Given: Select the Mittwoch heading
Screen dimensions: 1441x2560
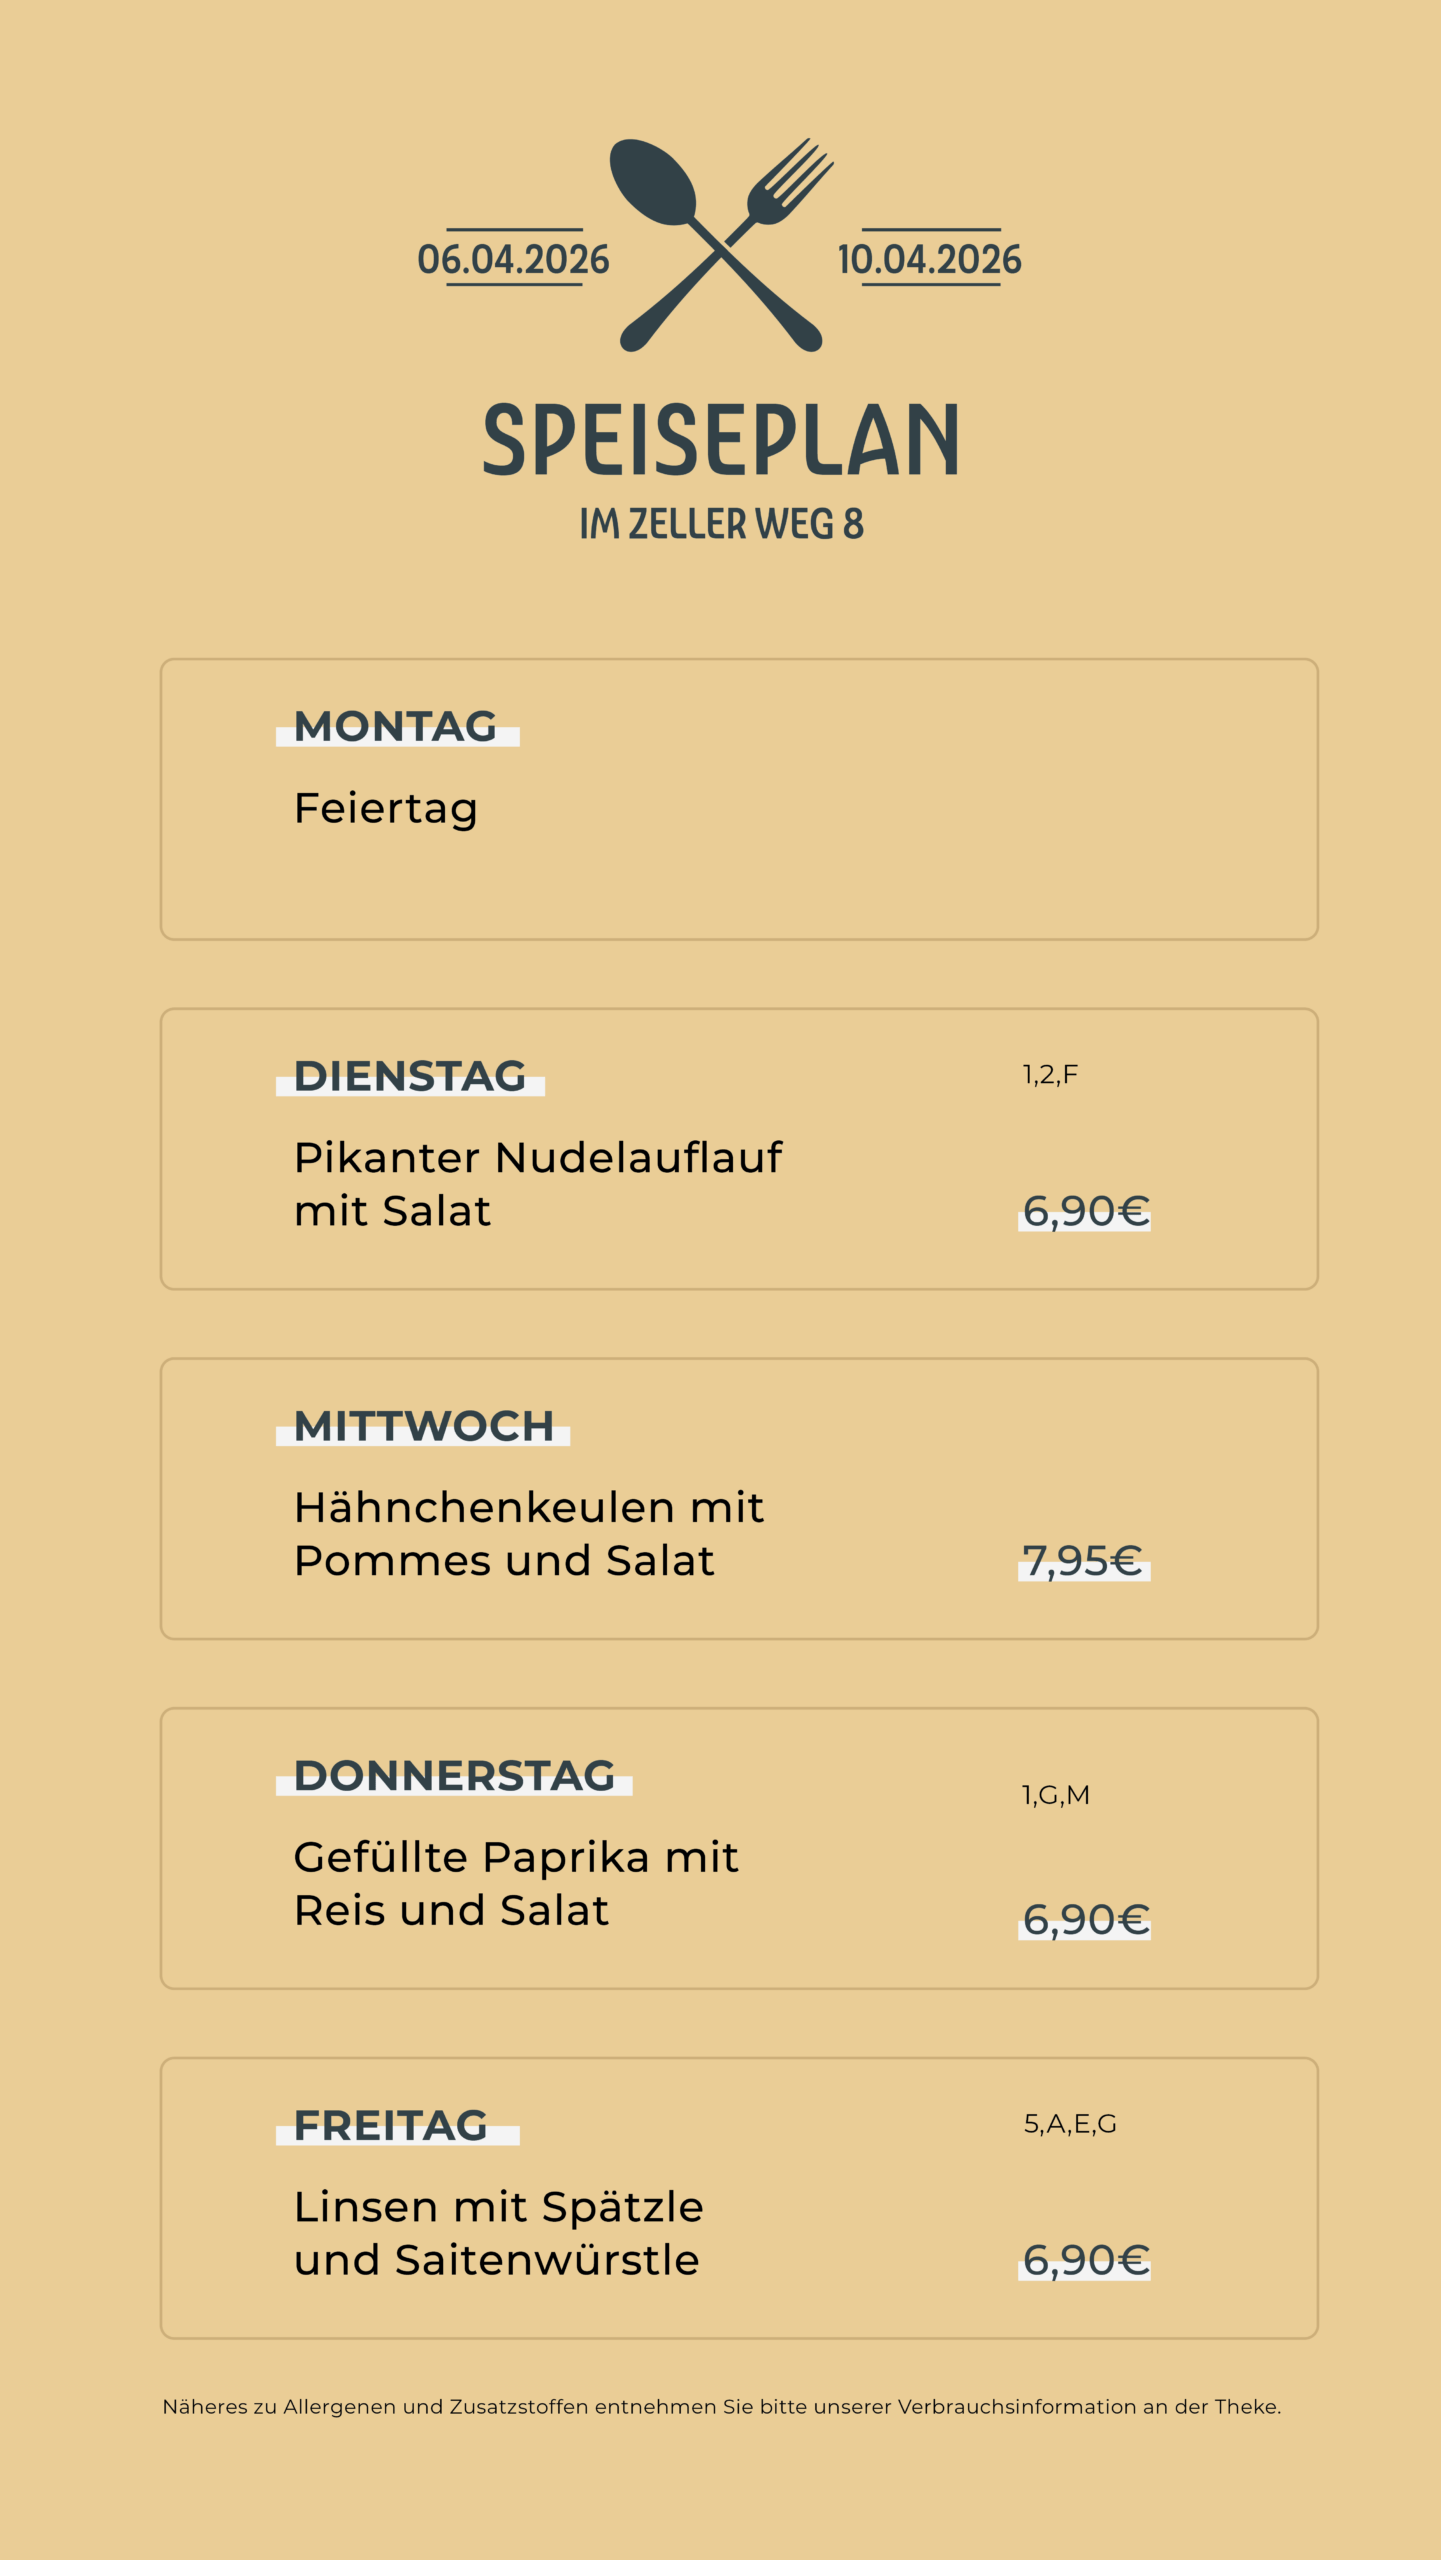Looking at the screenshot, I should pos(424,1426).
